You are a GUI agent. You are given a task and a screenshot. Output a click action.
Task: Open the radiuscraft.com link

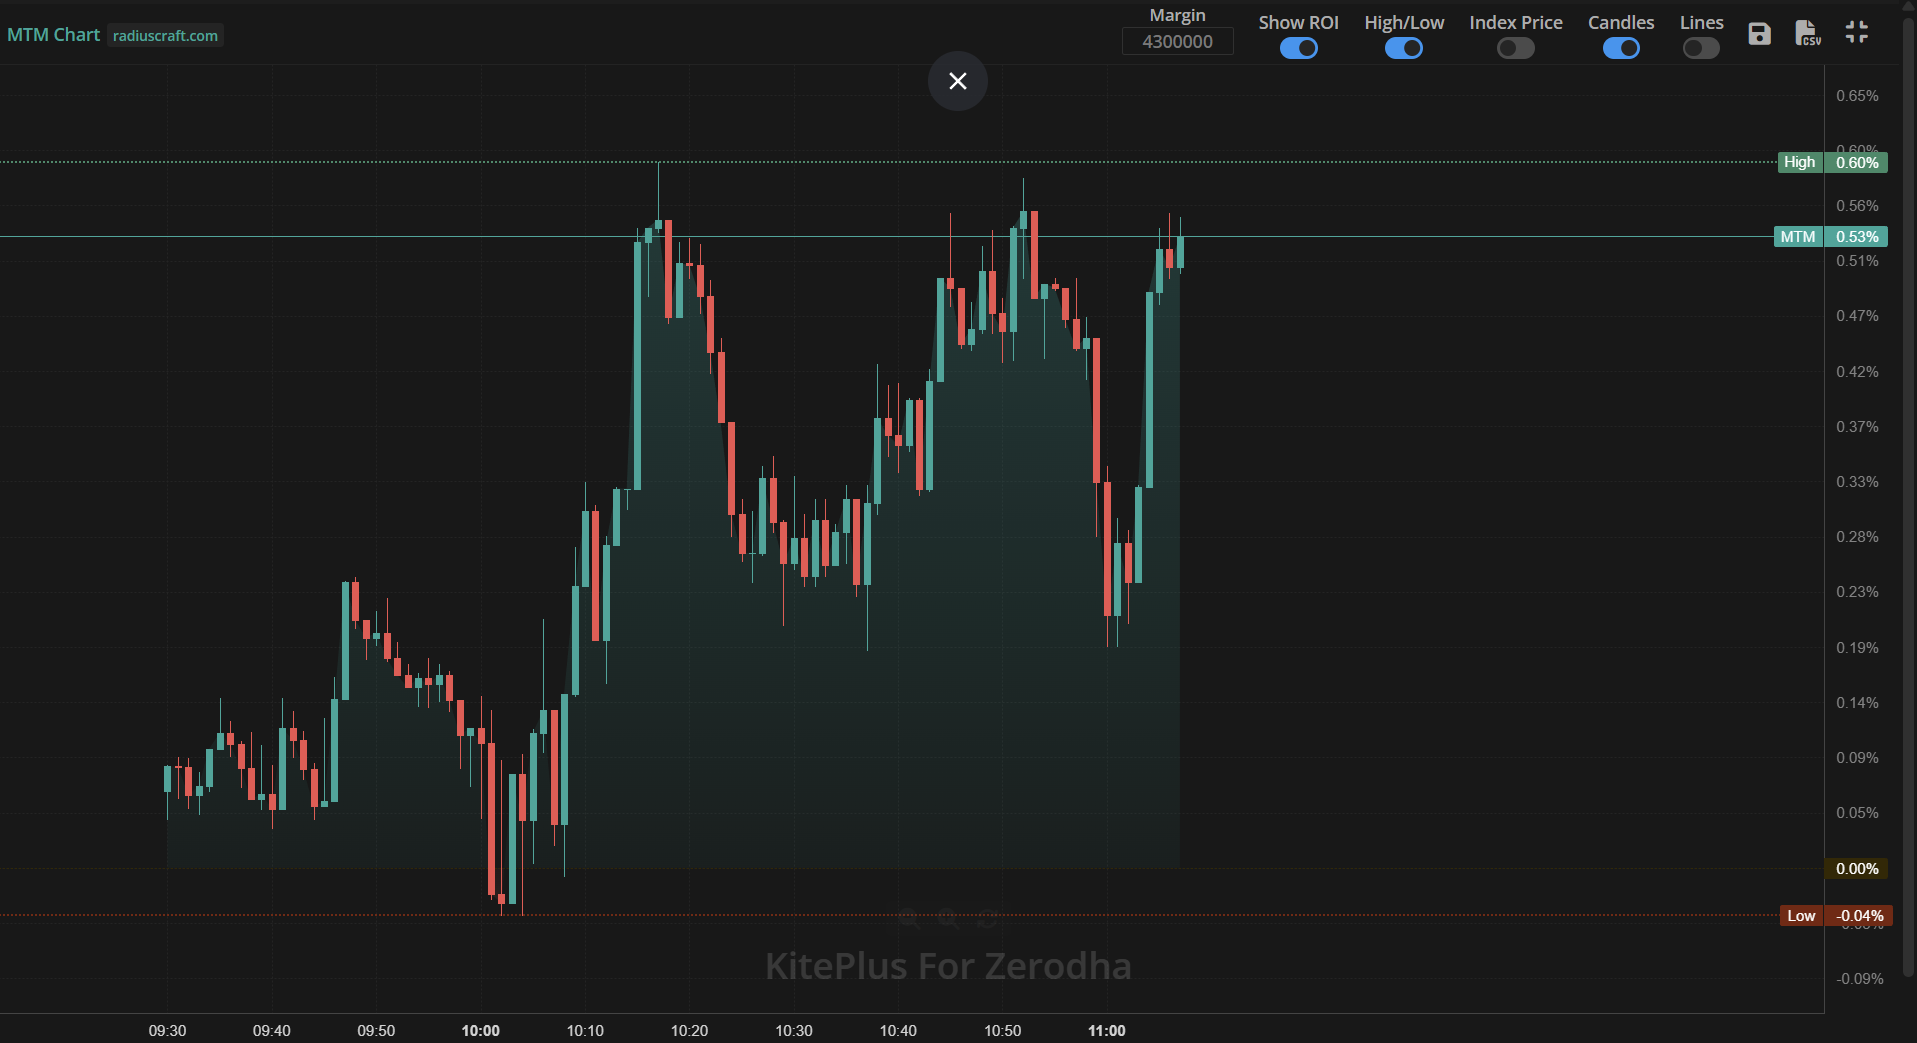pos(165,36)
